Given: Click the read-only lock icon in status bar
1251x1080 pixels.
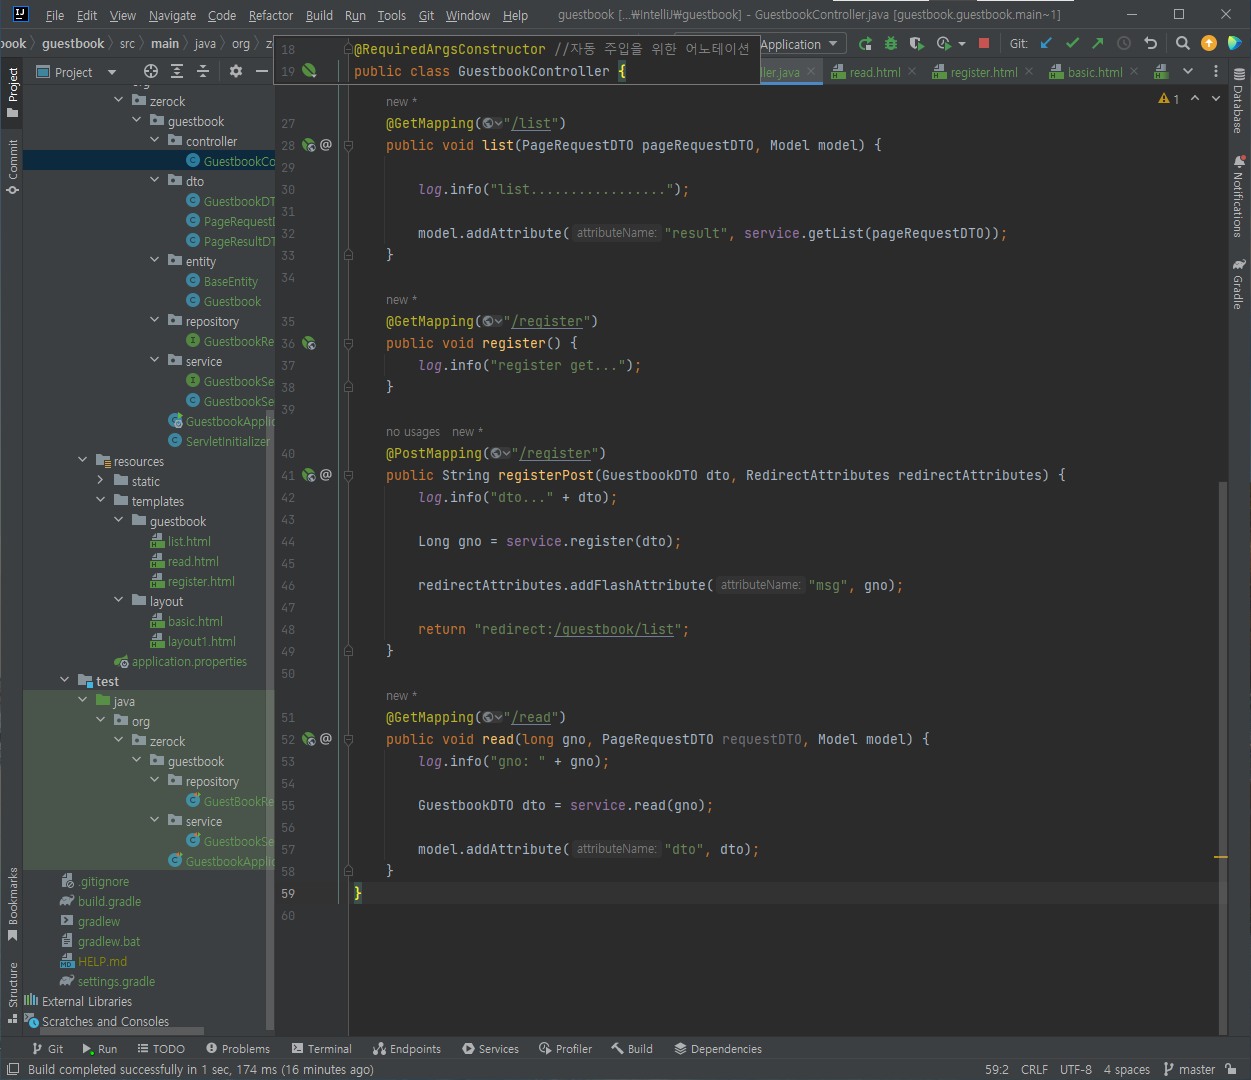Looking at the screenshot, I should pyautogui.click(x=1231, y=1069).
